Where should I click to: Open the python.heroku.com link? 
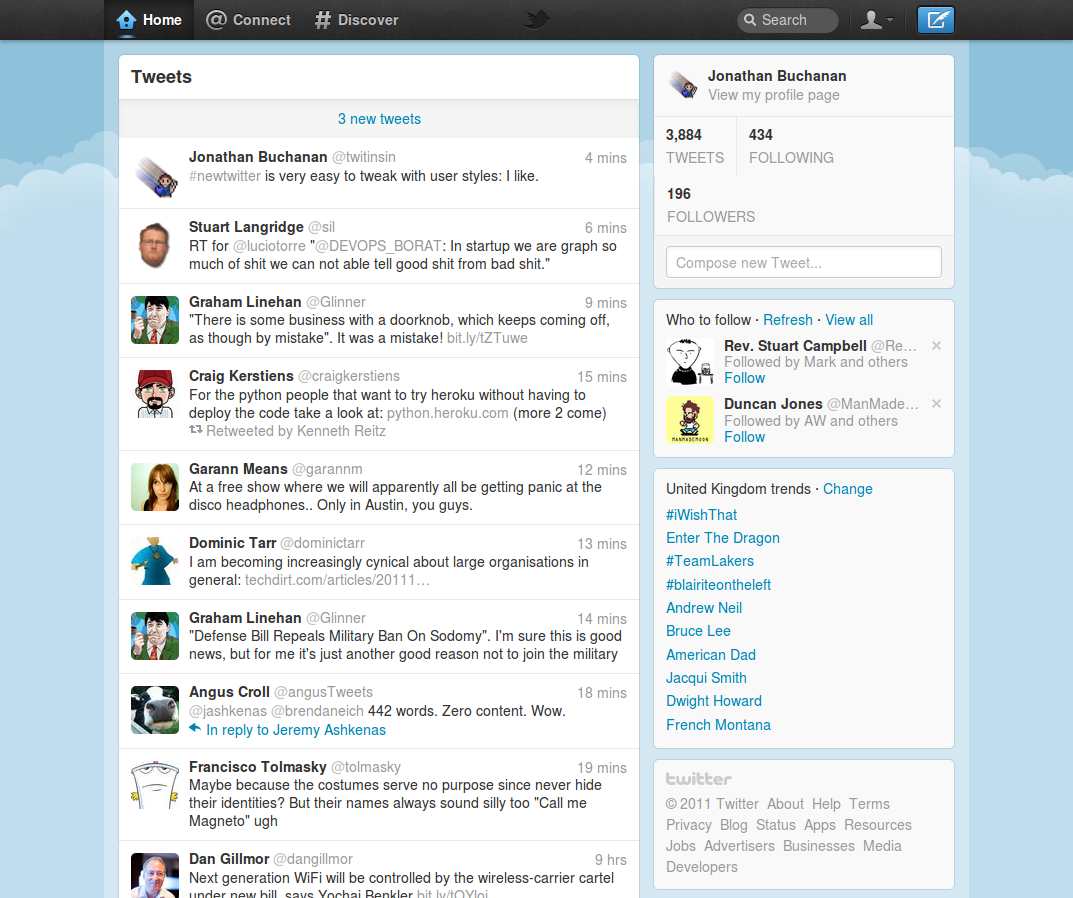pyautogui.click(x=448, y=413)
